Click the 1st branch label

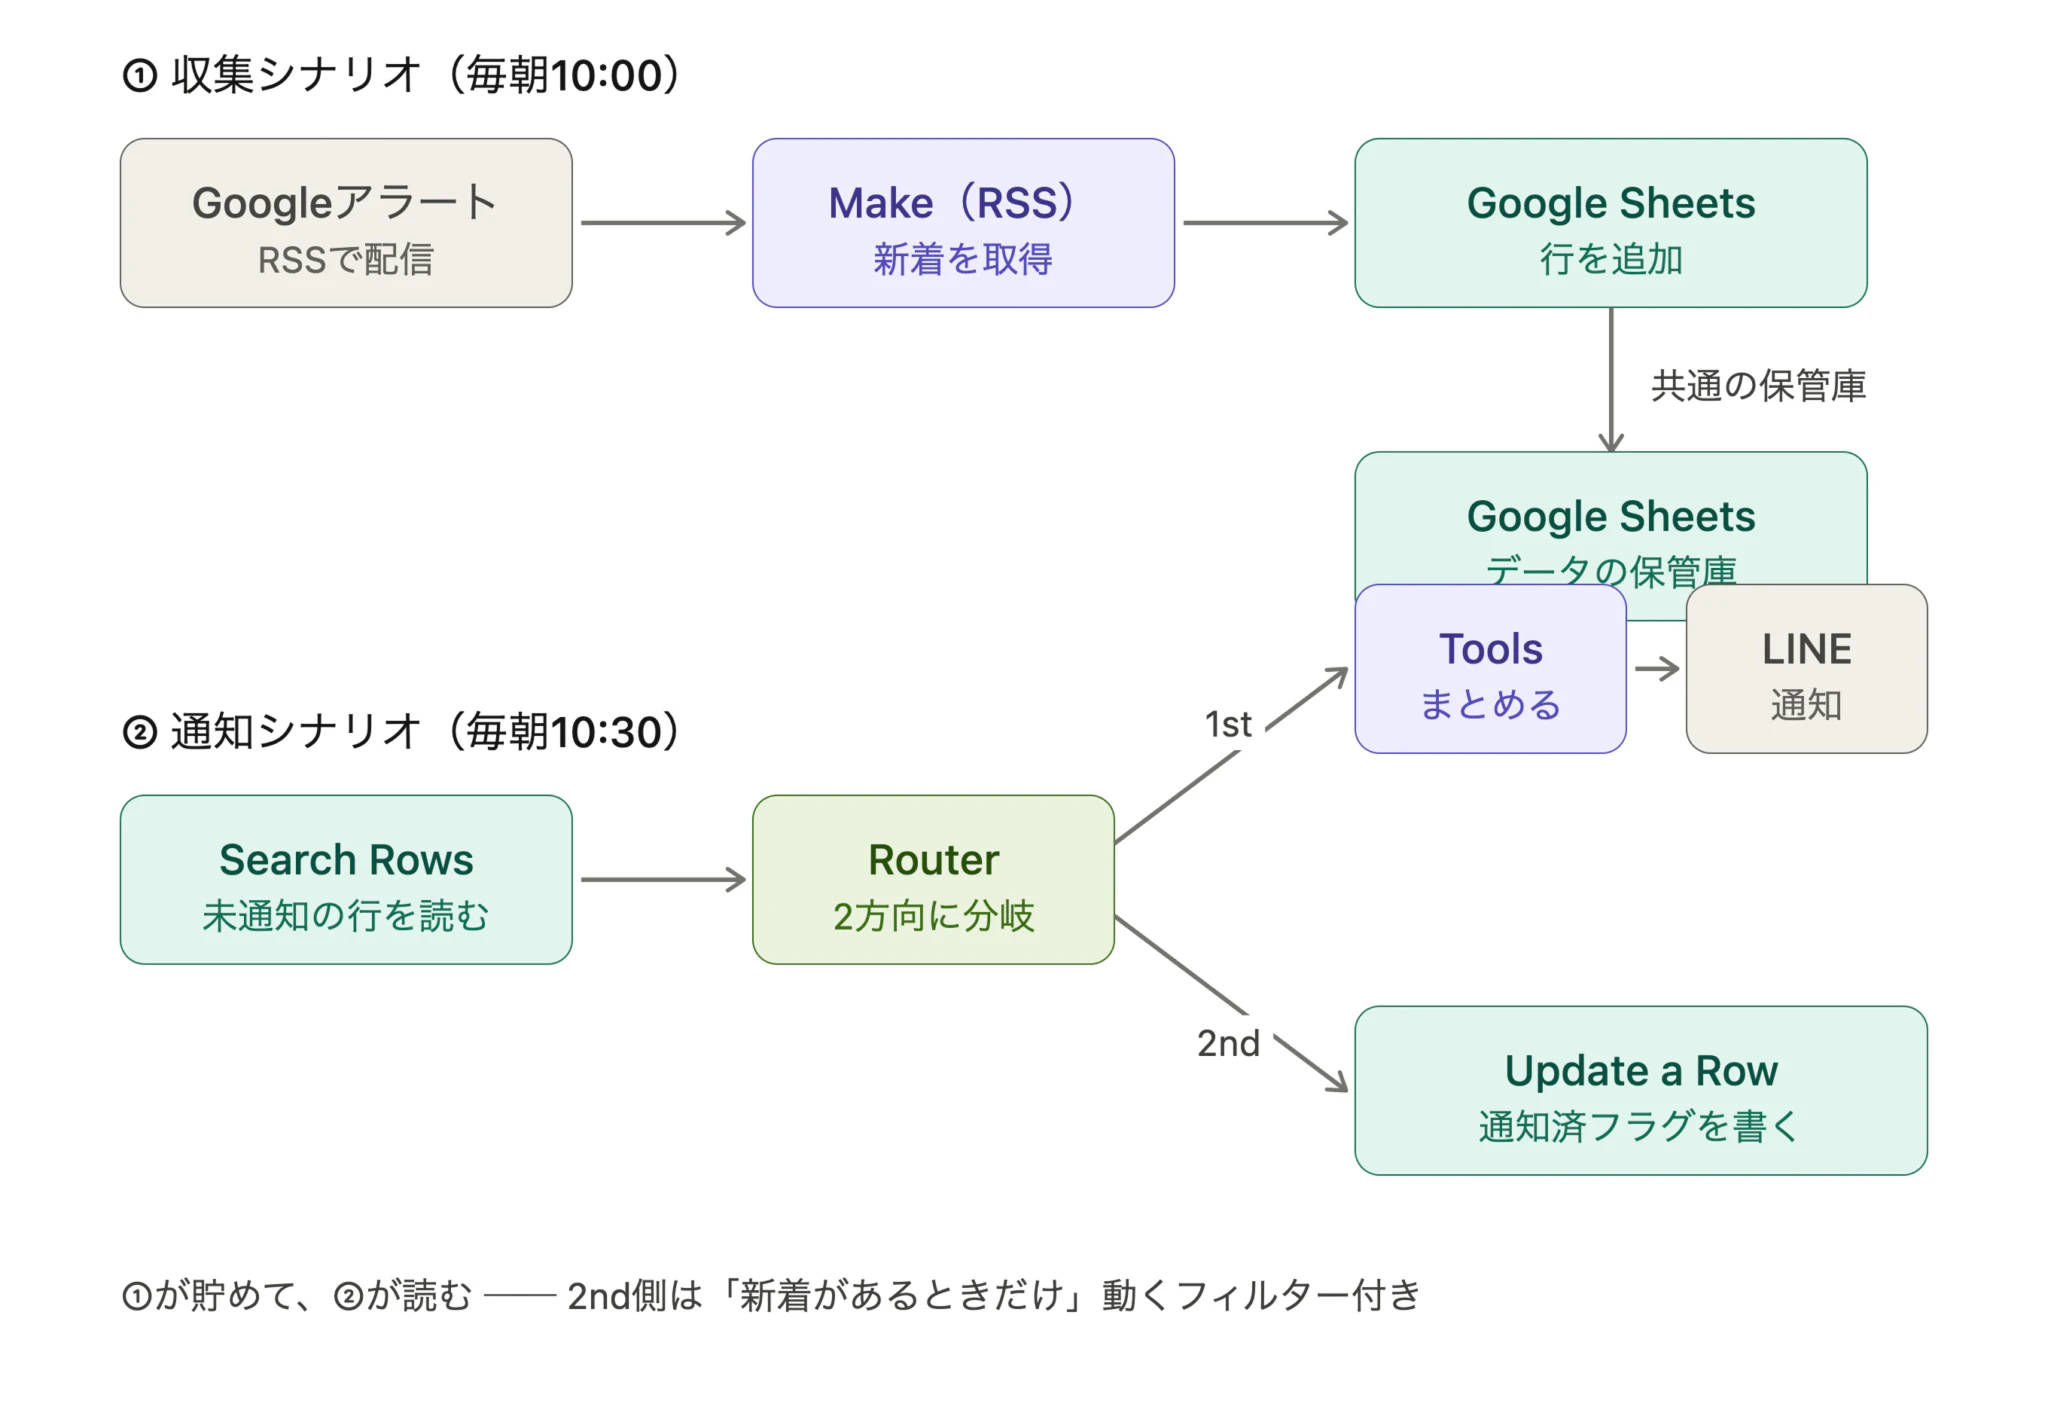pos(1228,724)
